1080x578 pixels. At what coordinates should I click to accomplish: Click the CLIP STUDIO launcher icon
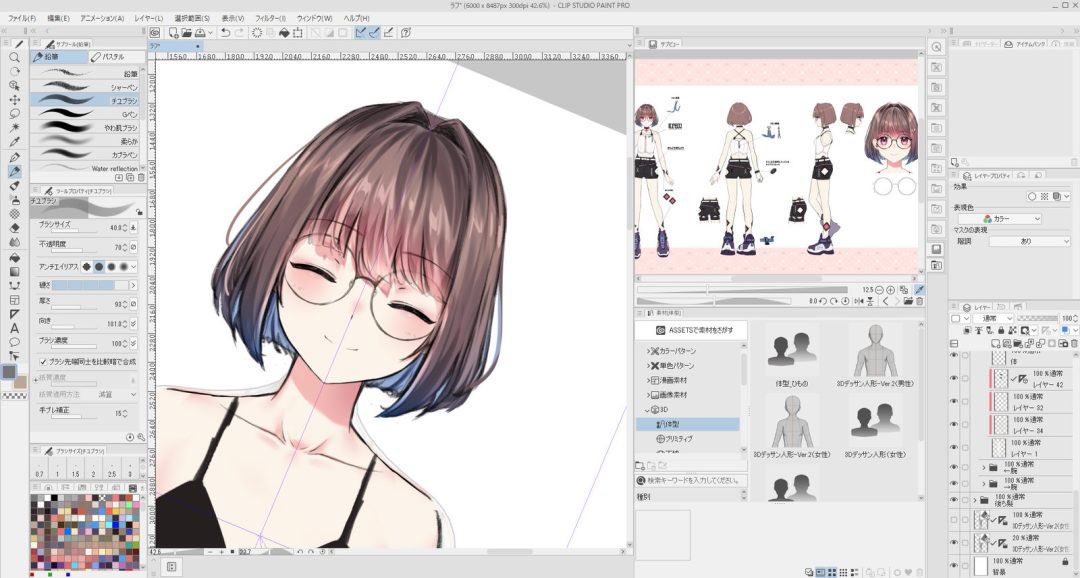(x=155, y=32)
